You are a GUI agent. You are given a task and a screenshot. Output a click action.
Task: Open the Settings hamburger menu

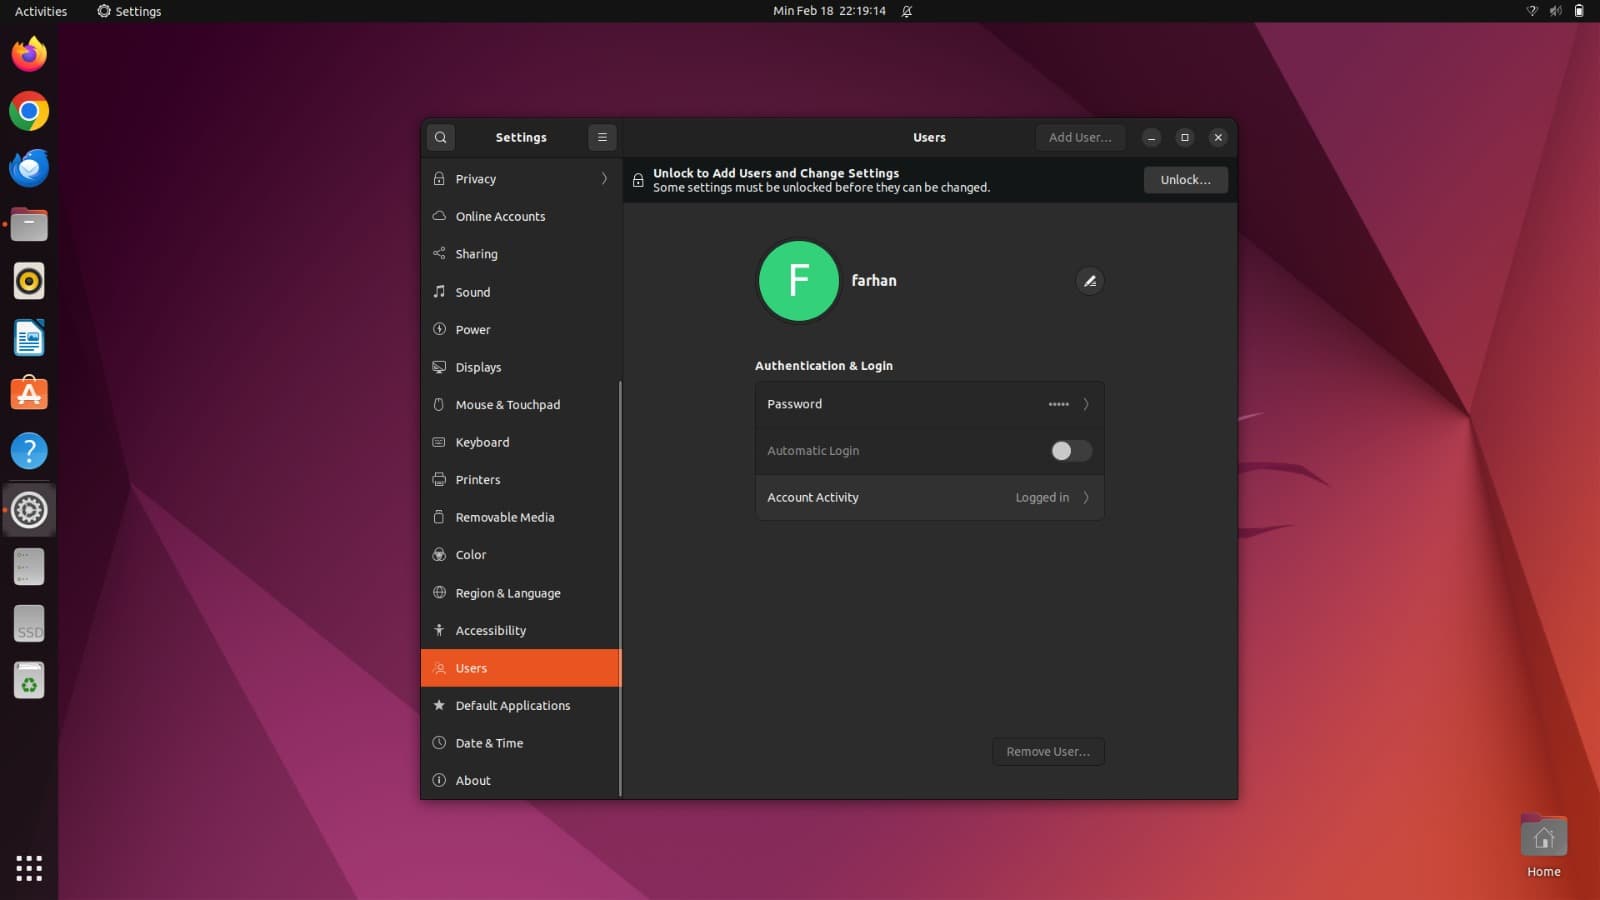[602, 137]
